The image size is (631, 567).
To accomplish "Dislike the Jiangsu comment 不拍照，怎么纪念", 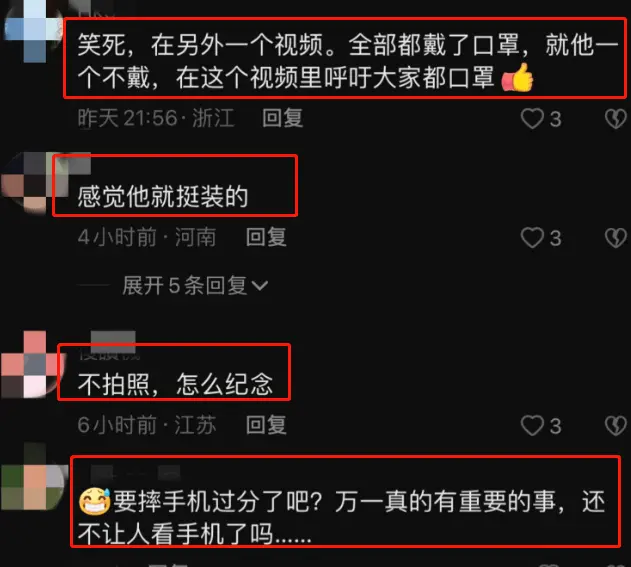I will coord(616,425).
